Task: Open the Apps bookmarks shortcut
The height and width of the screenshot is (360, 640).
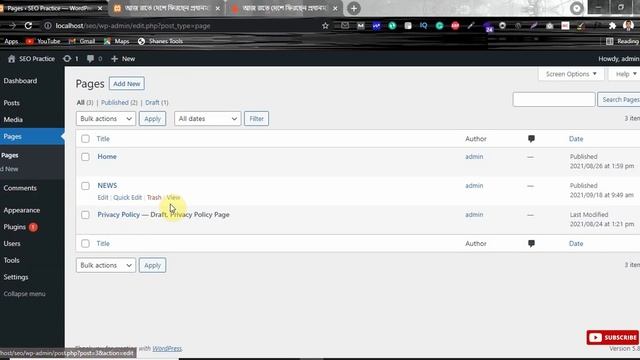Action: (11, 41)
